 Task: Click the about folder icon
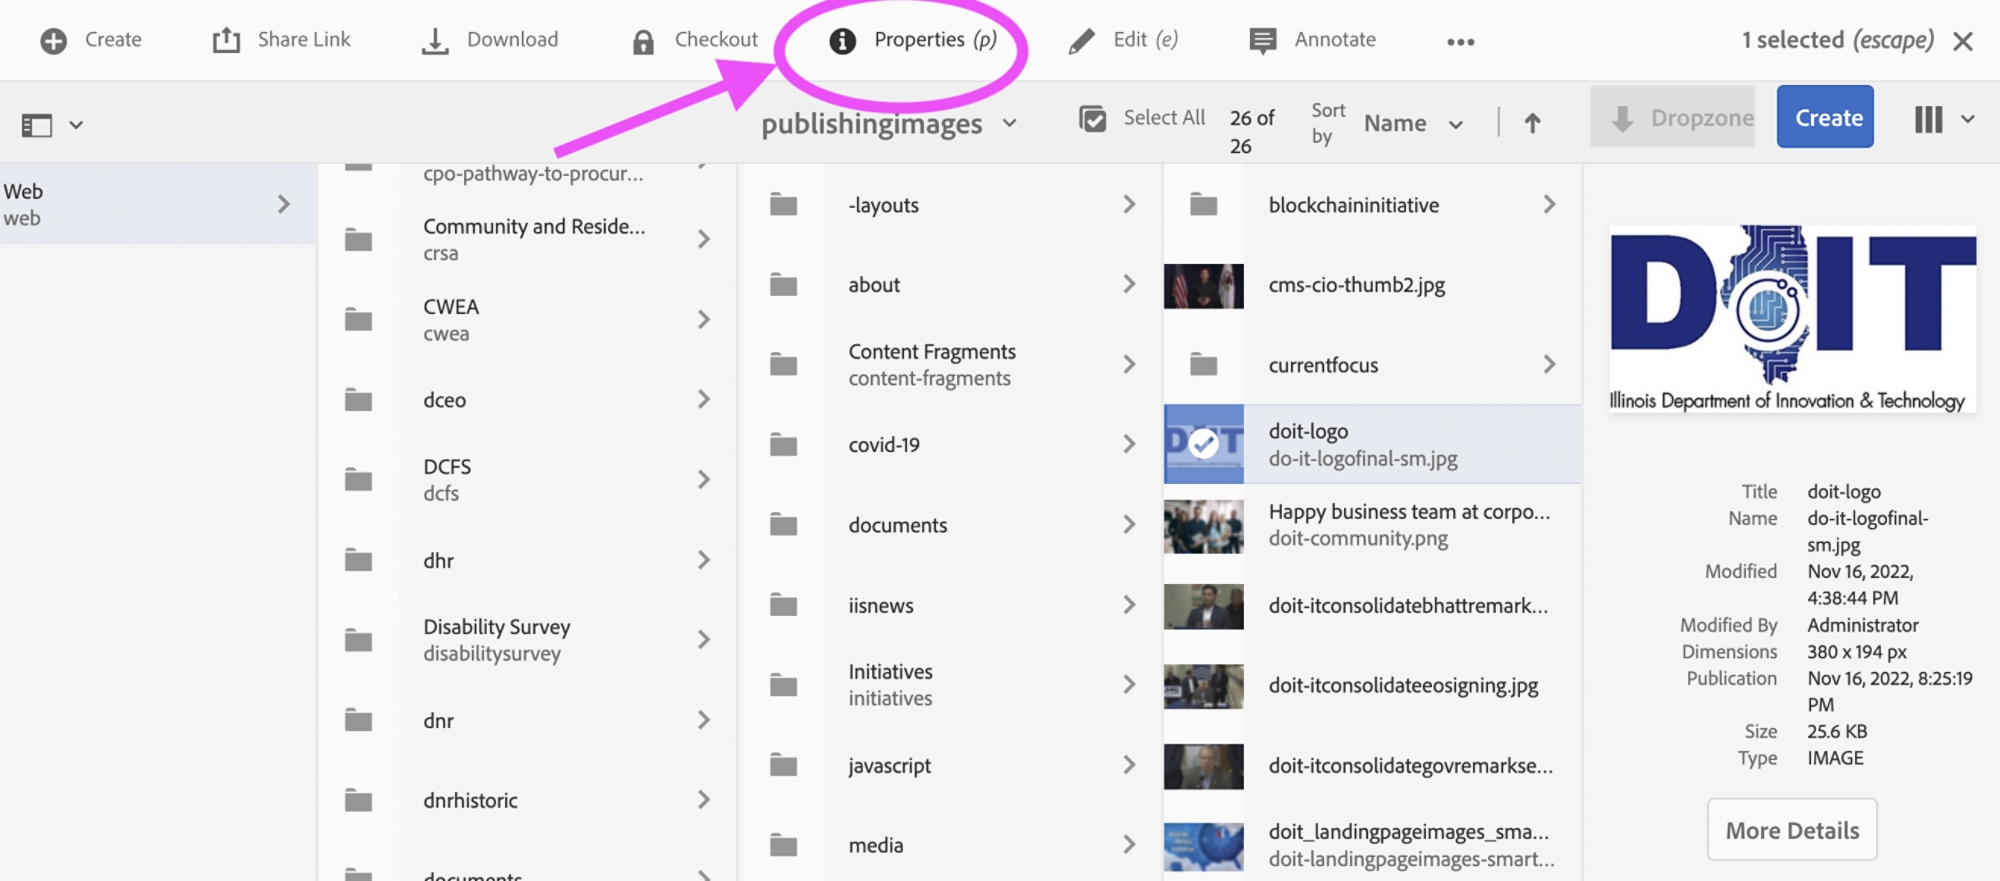point(784,285)
